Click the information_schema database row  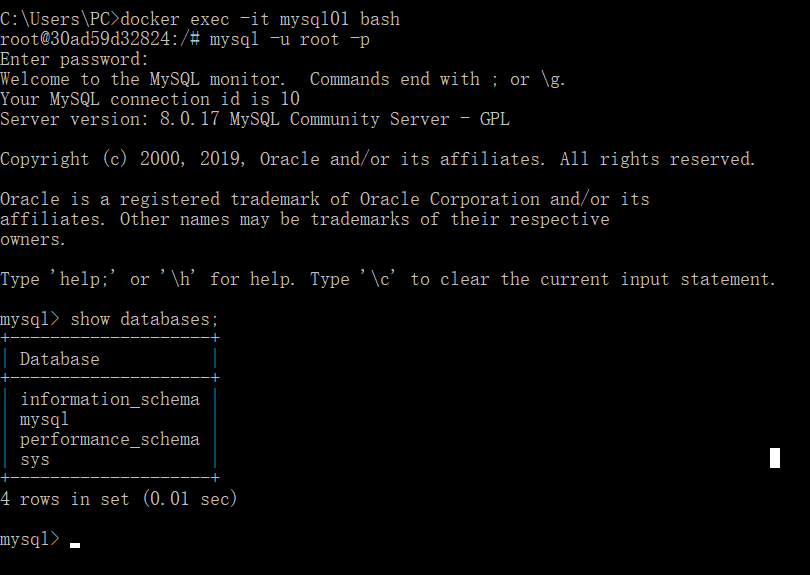tap(110, 399)
